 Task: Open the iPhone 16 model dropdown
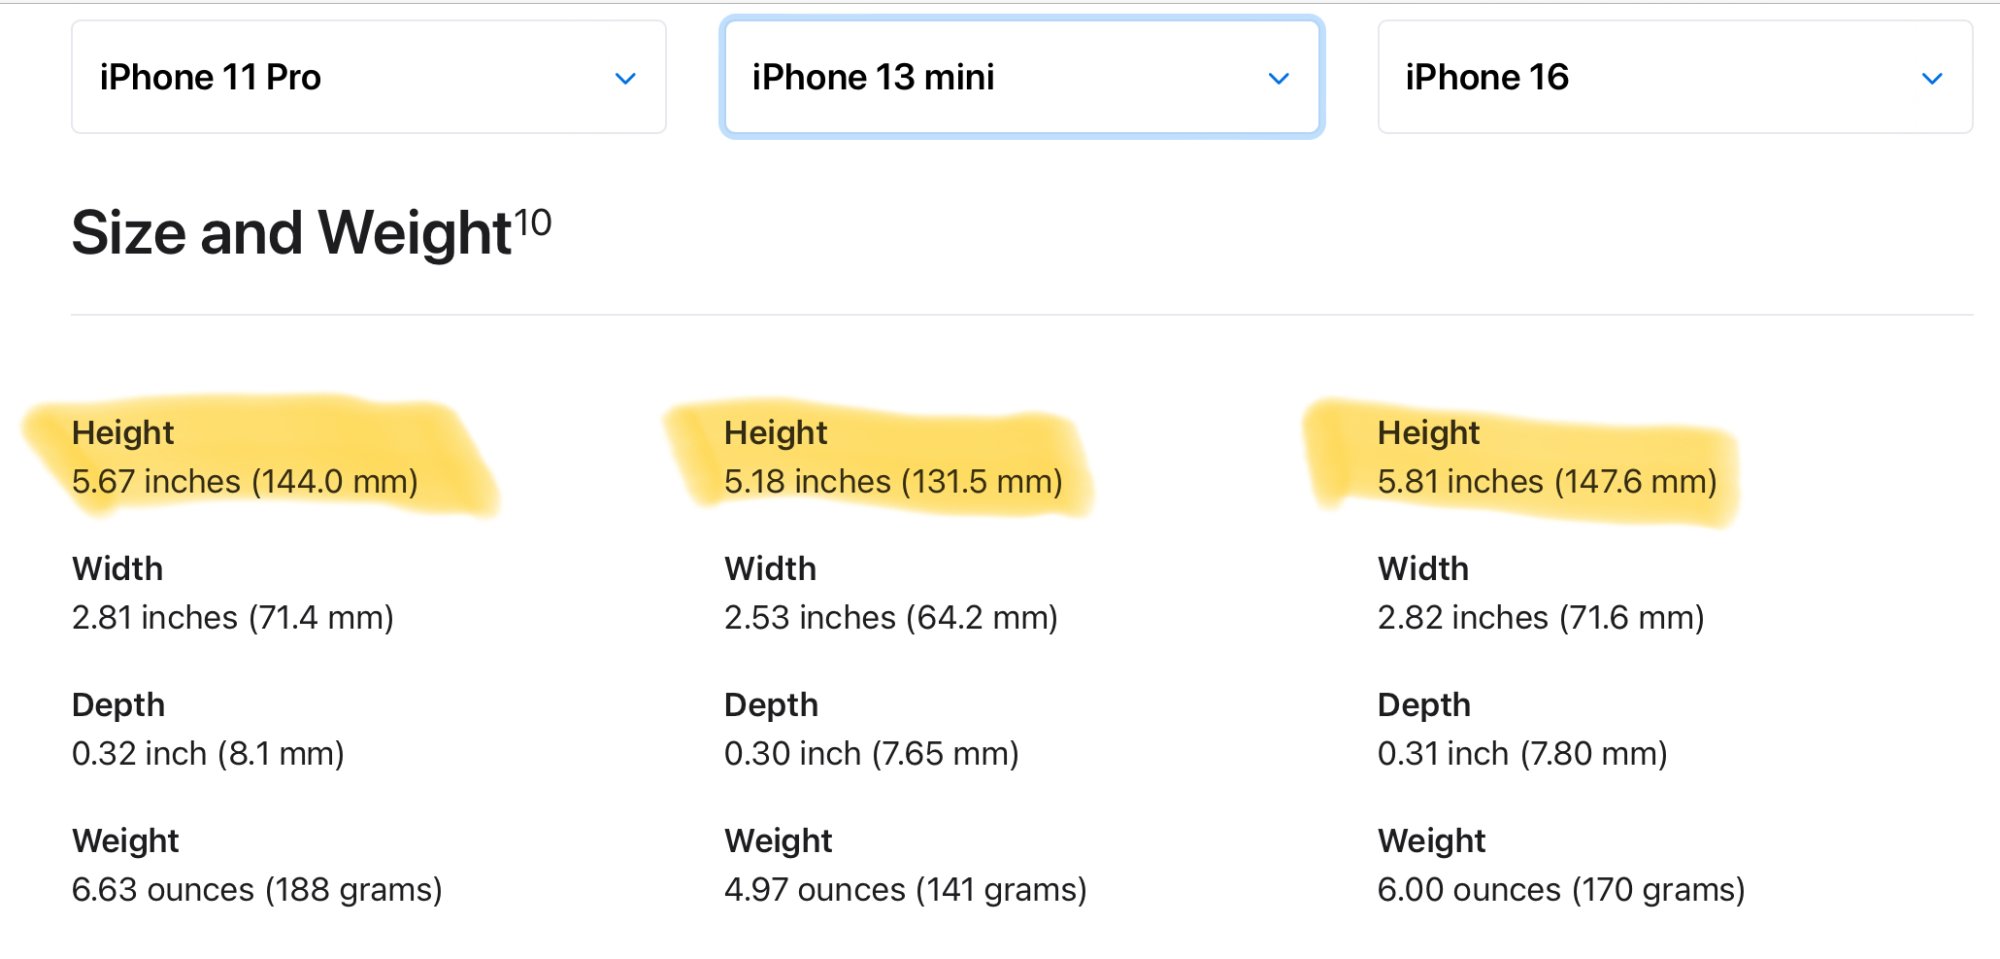point(1675,77)
